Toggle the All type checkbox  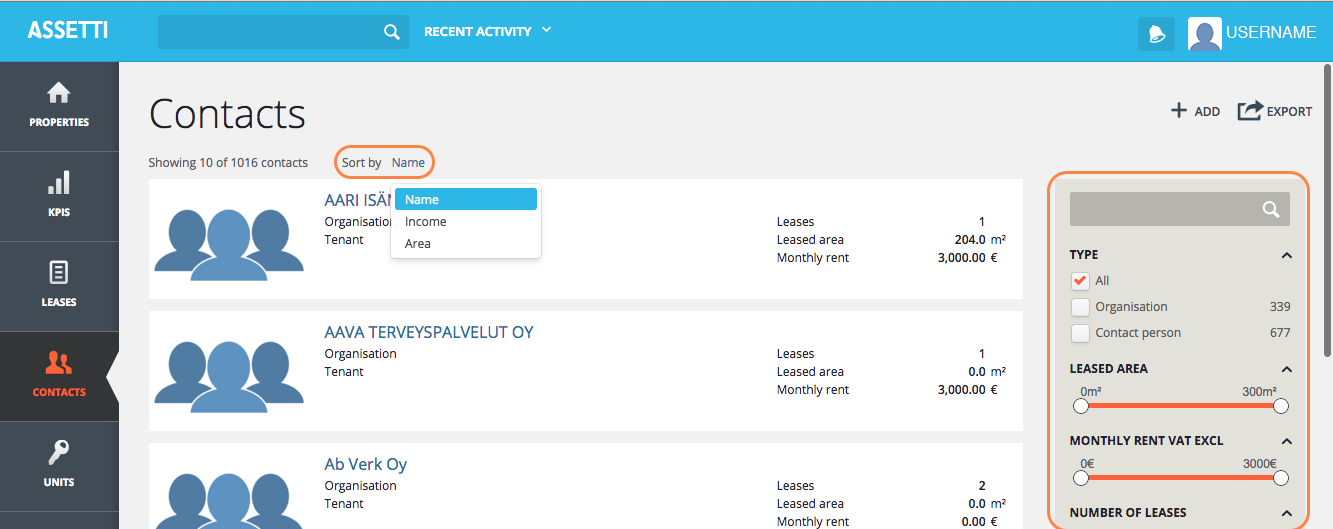tap(1080, 281)
